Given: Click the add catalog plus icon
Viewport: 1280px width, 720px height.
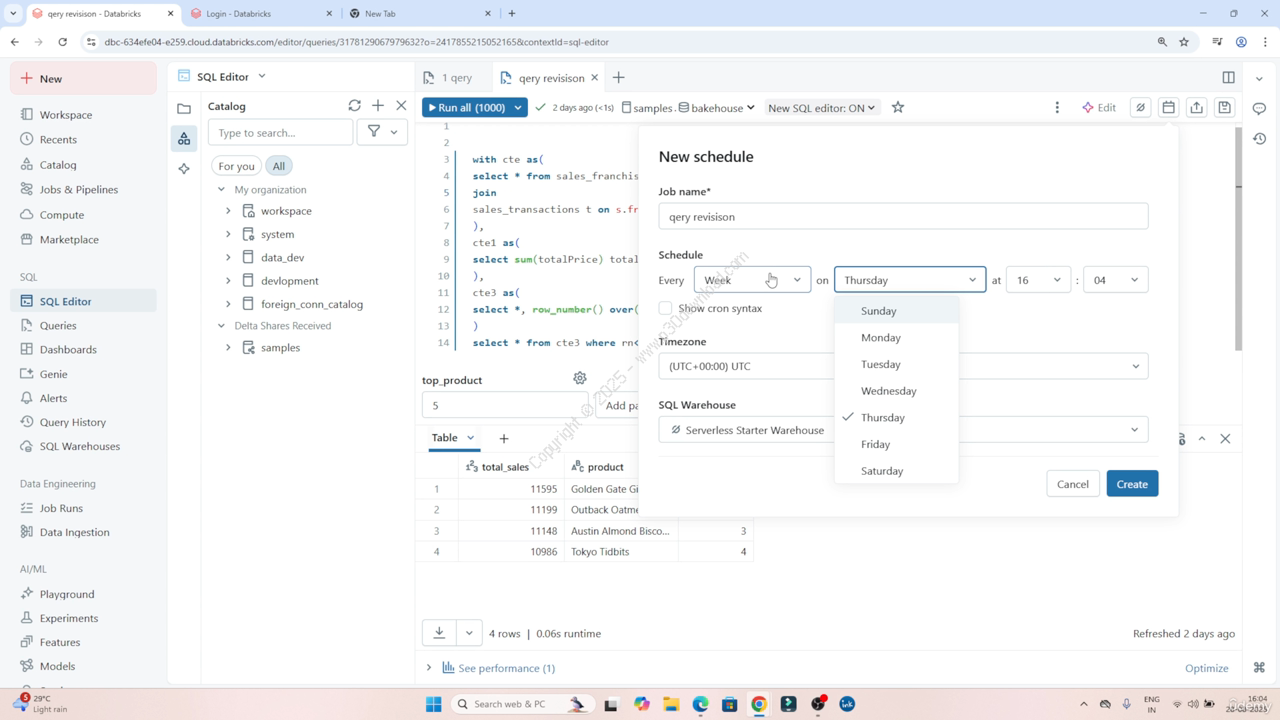Looking at the screenshot, I should click(x=378, y=105).
